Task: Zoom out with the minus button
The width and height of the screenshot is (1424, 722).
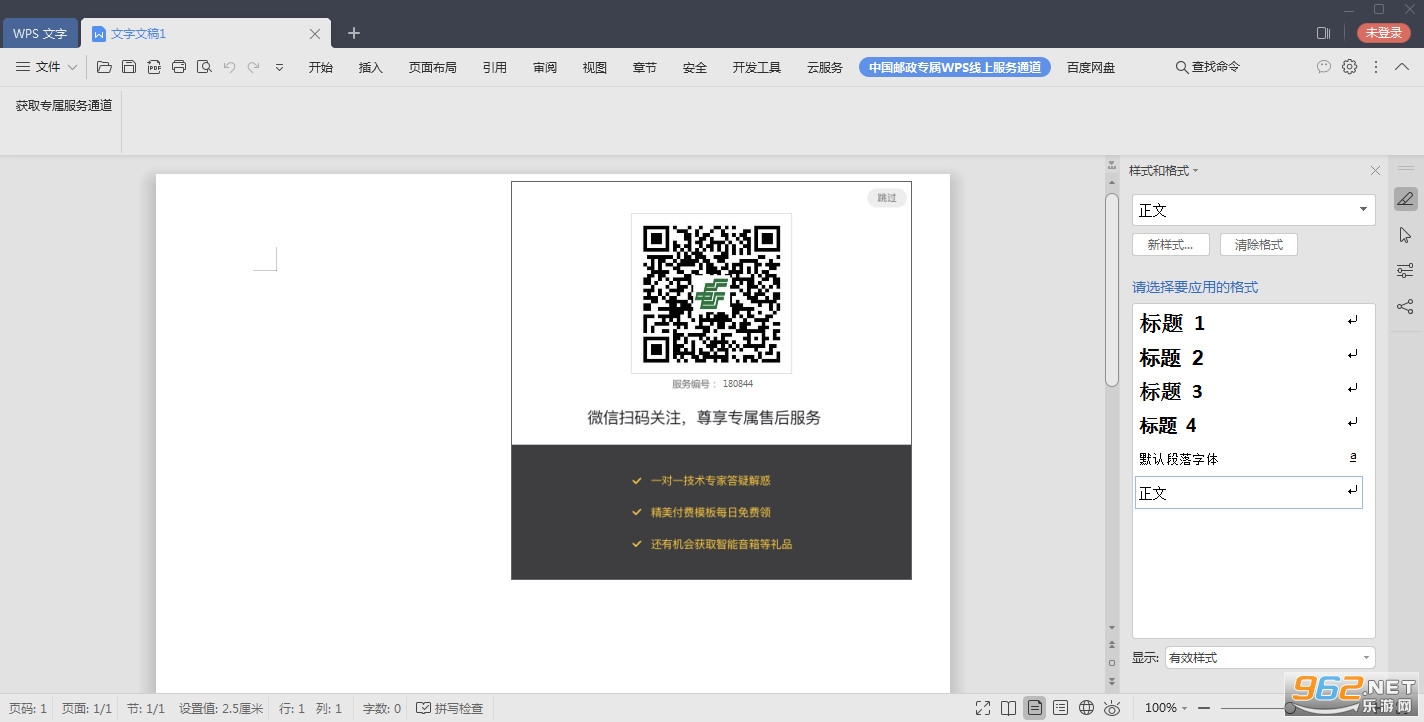Action: click(1204, 708)
